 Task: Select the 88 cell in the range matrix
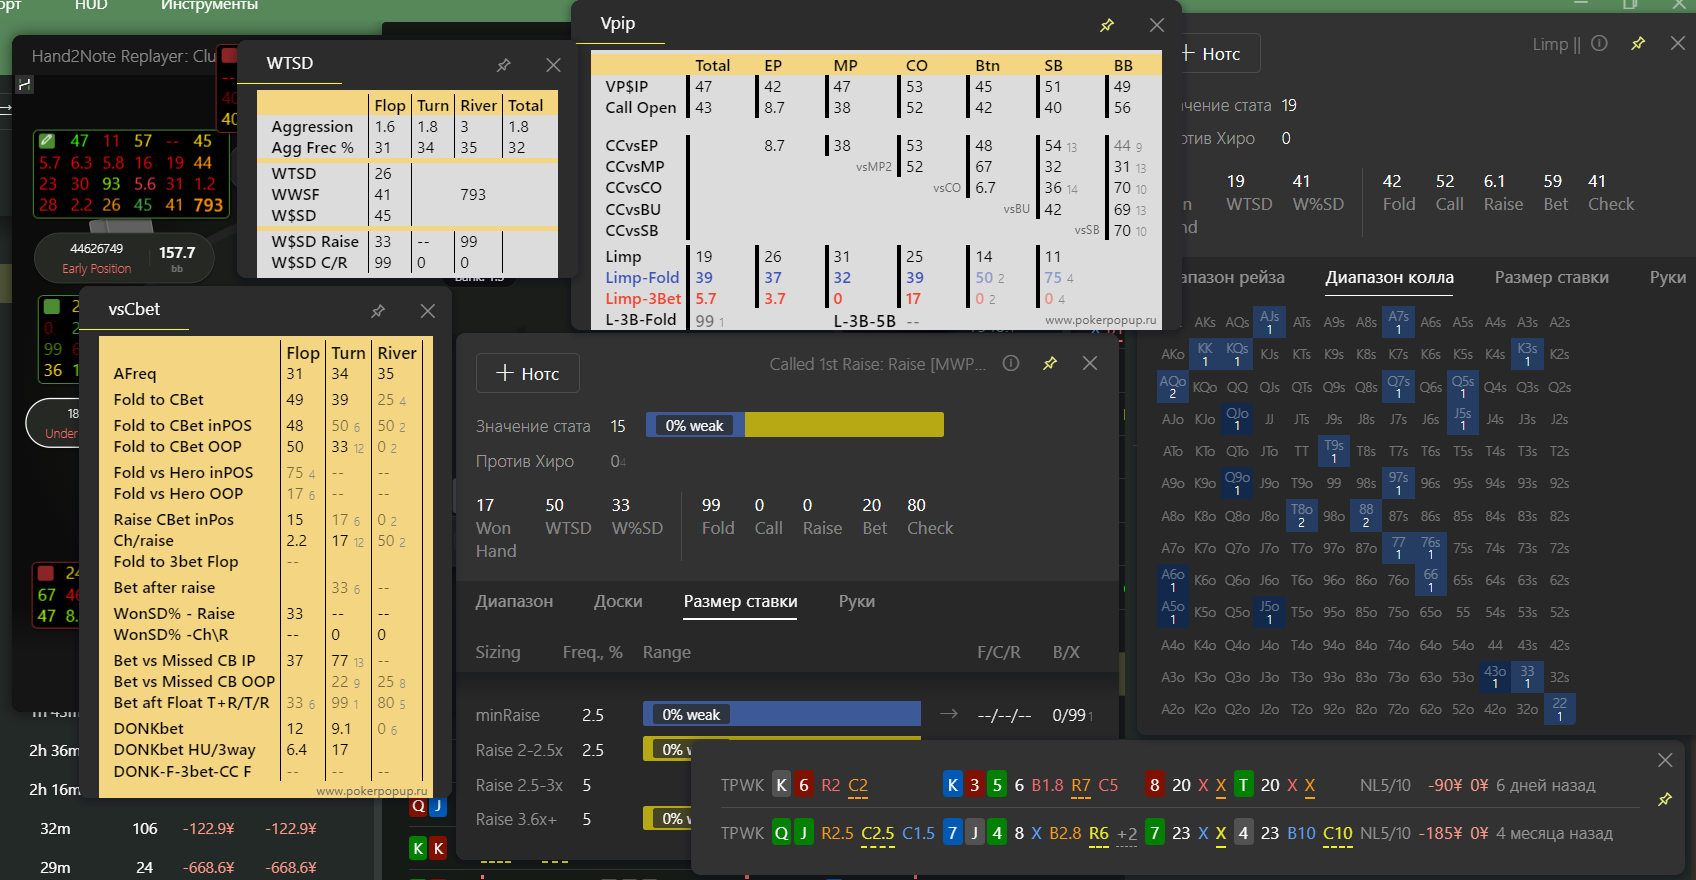(x=1366, y=516)
